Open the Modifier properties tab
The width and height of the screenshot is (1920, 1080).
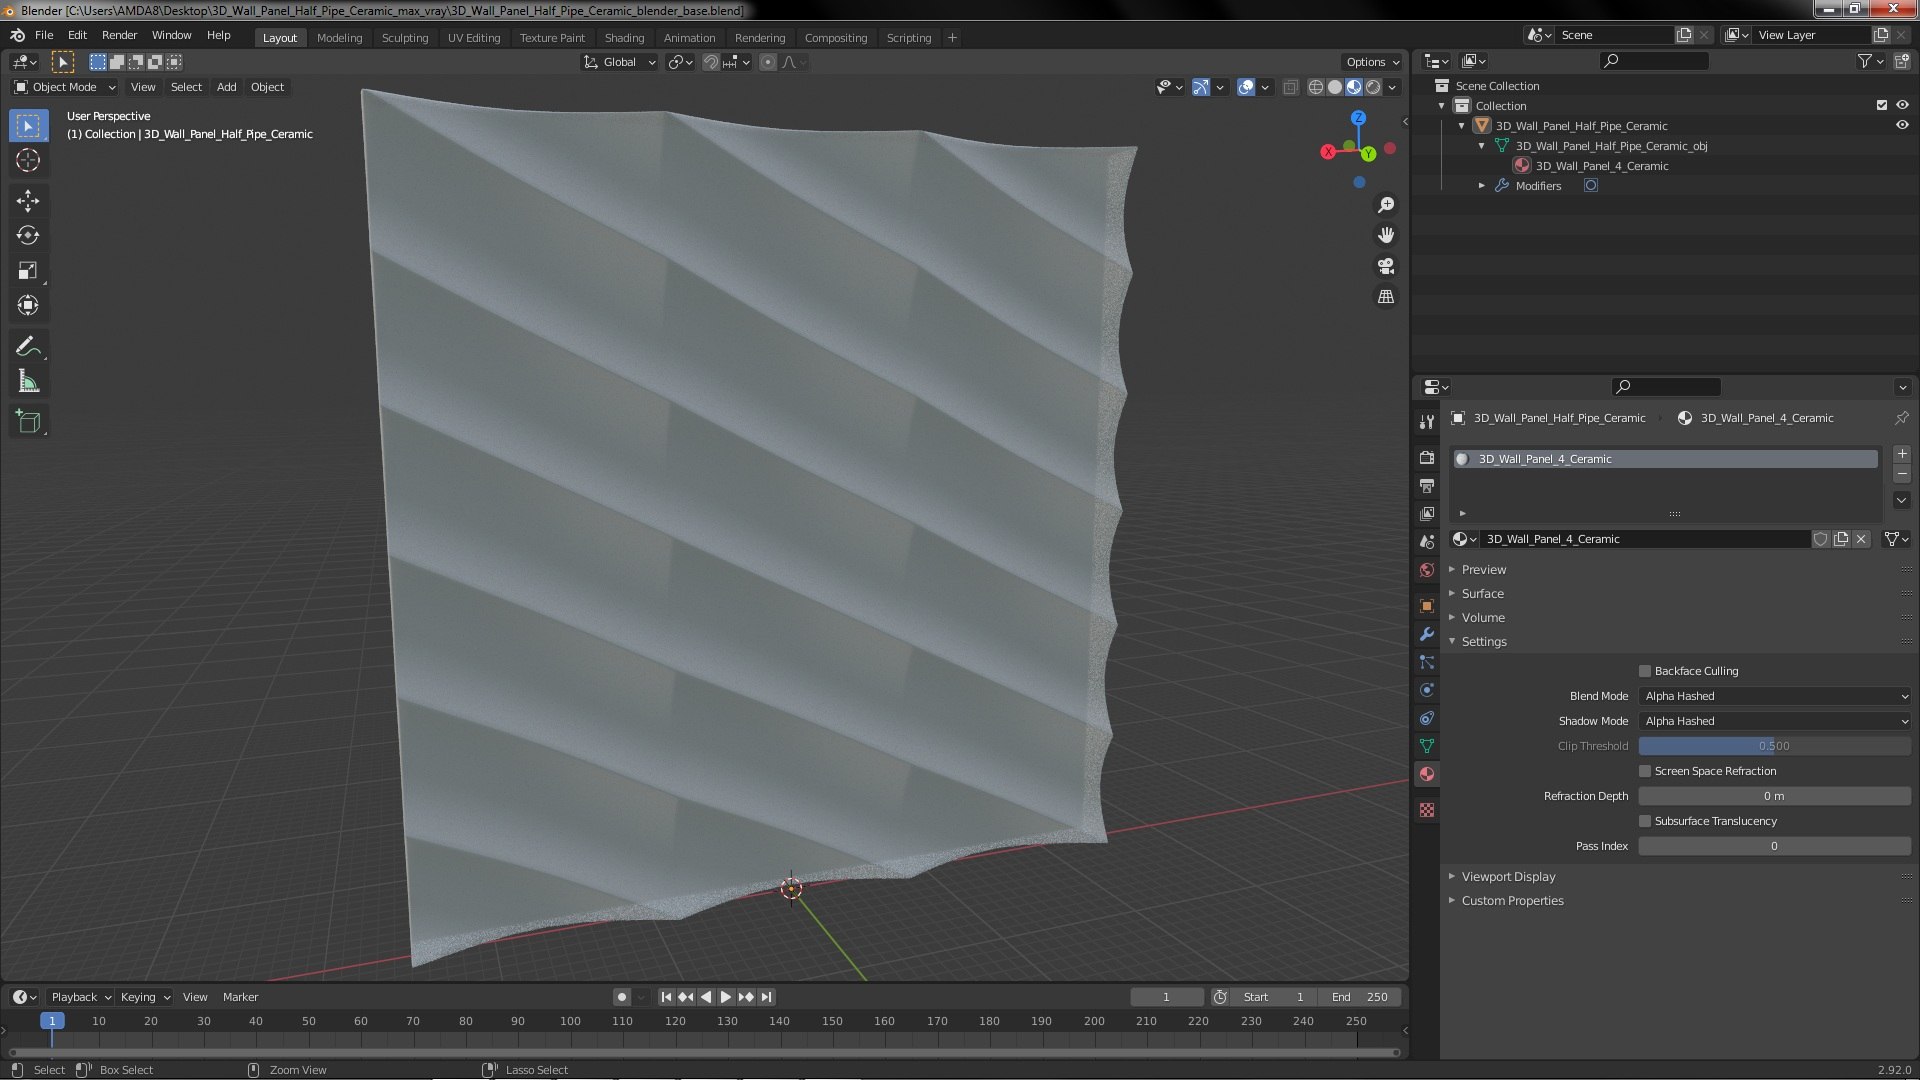click(1427, 634)
